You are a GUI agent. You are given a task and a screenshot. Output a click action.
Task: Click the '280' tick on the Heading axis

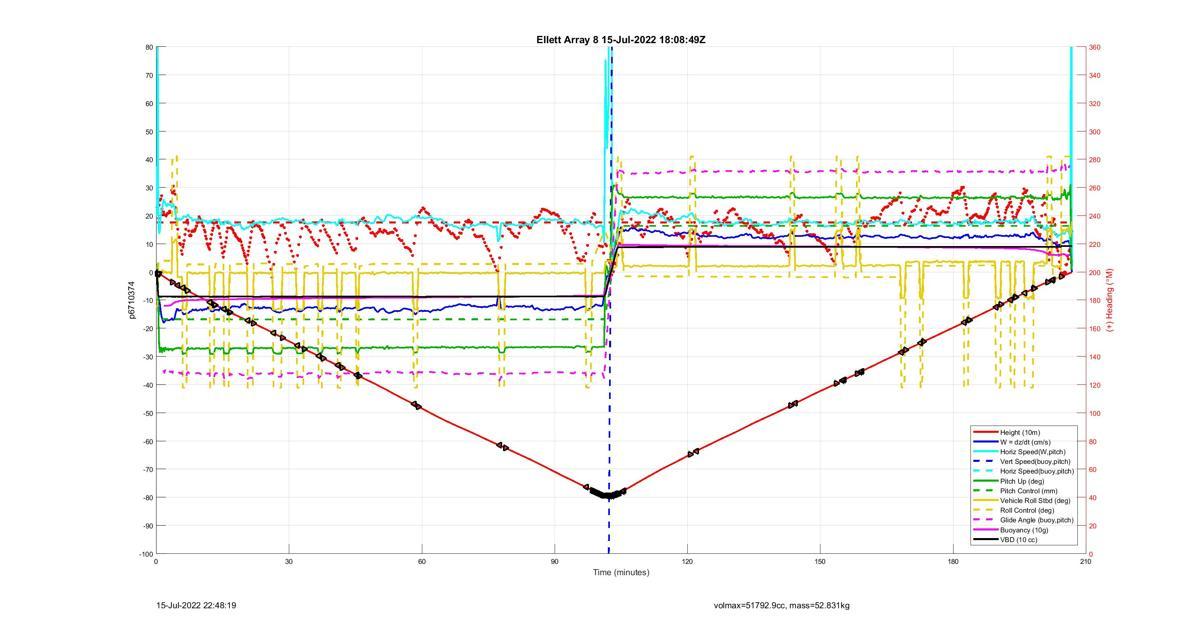pyautogui.click(x=1095, y=160)
